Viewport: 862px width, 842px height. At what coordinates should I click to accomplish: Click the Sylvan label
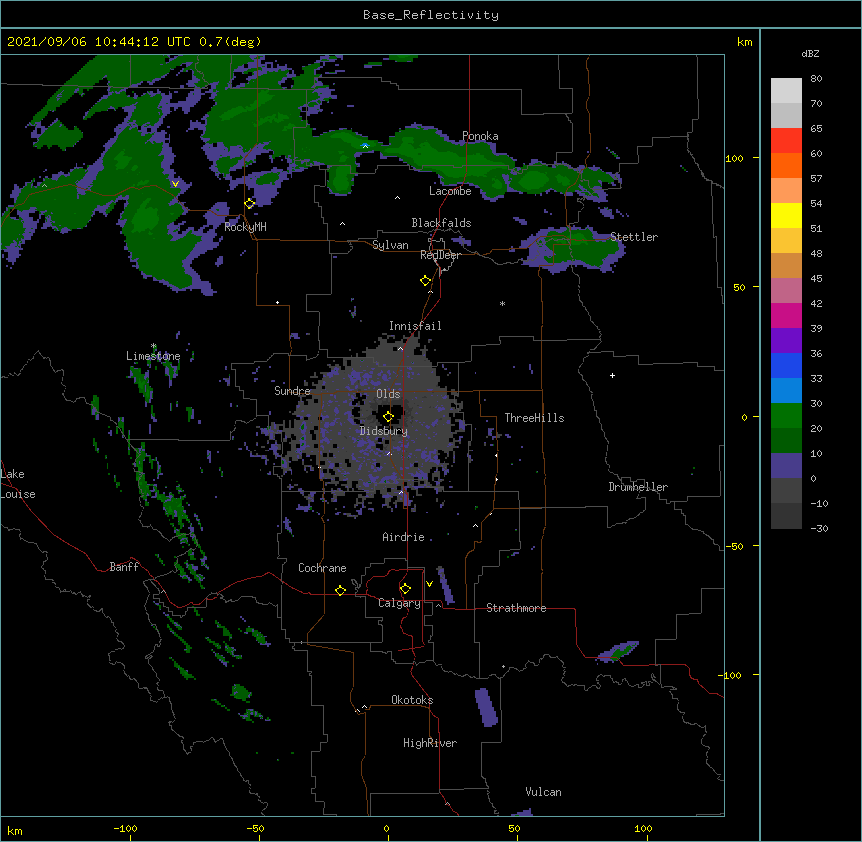(390, 245)
